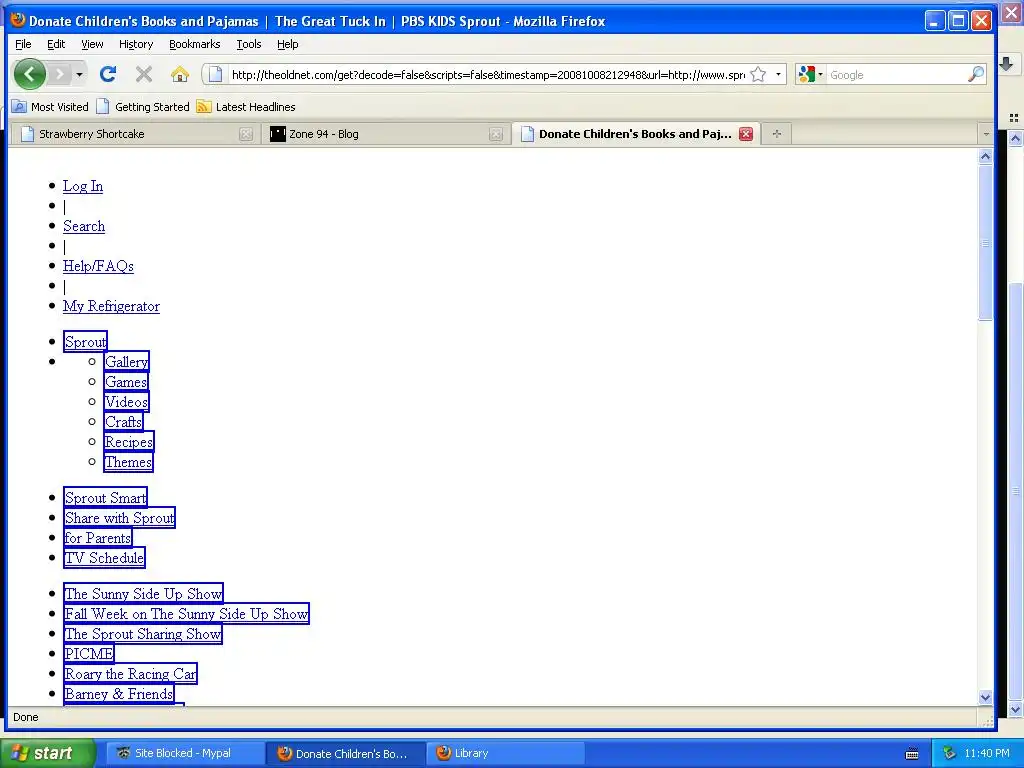Click the PICME link

[x=89, y=654]
